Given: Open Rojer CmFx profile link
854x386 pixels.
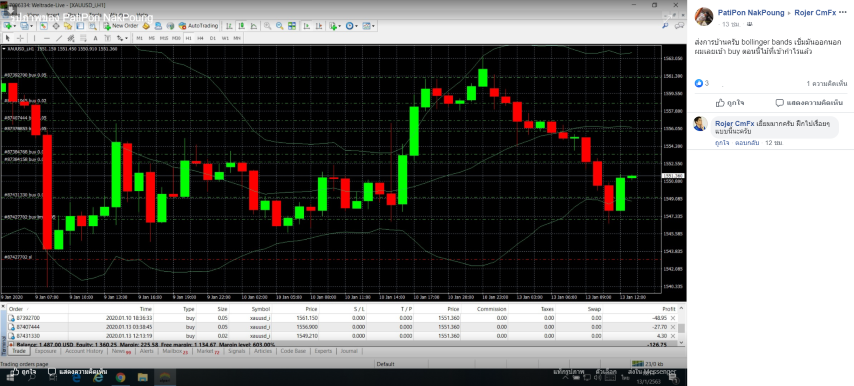Looking at the screenshot, I should point(815,13).
